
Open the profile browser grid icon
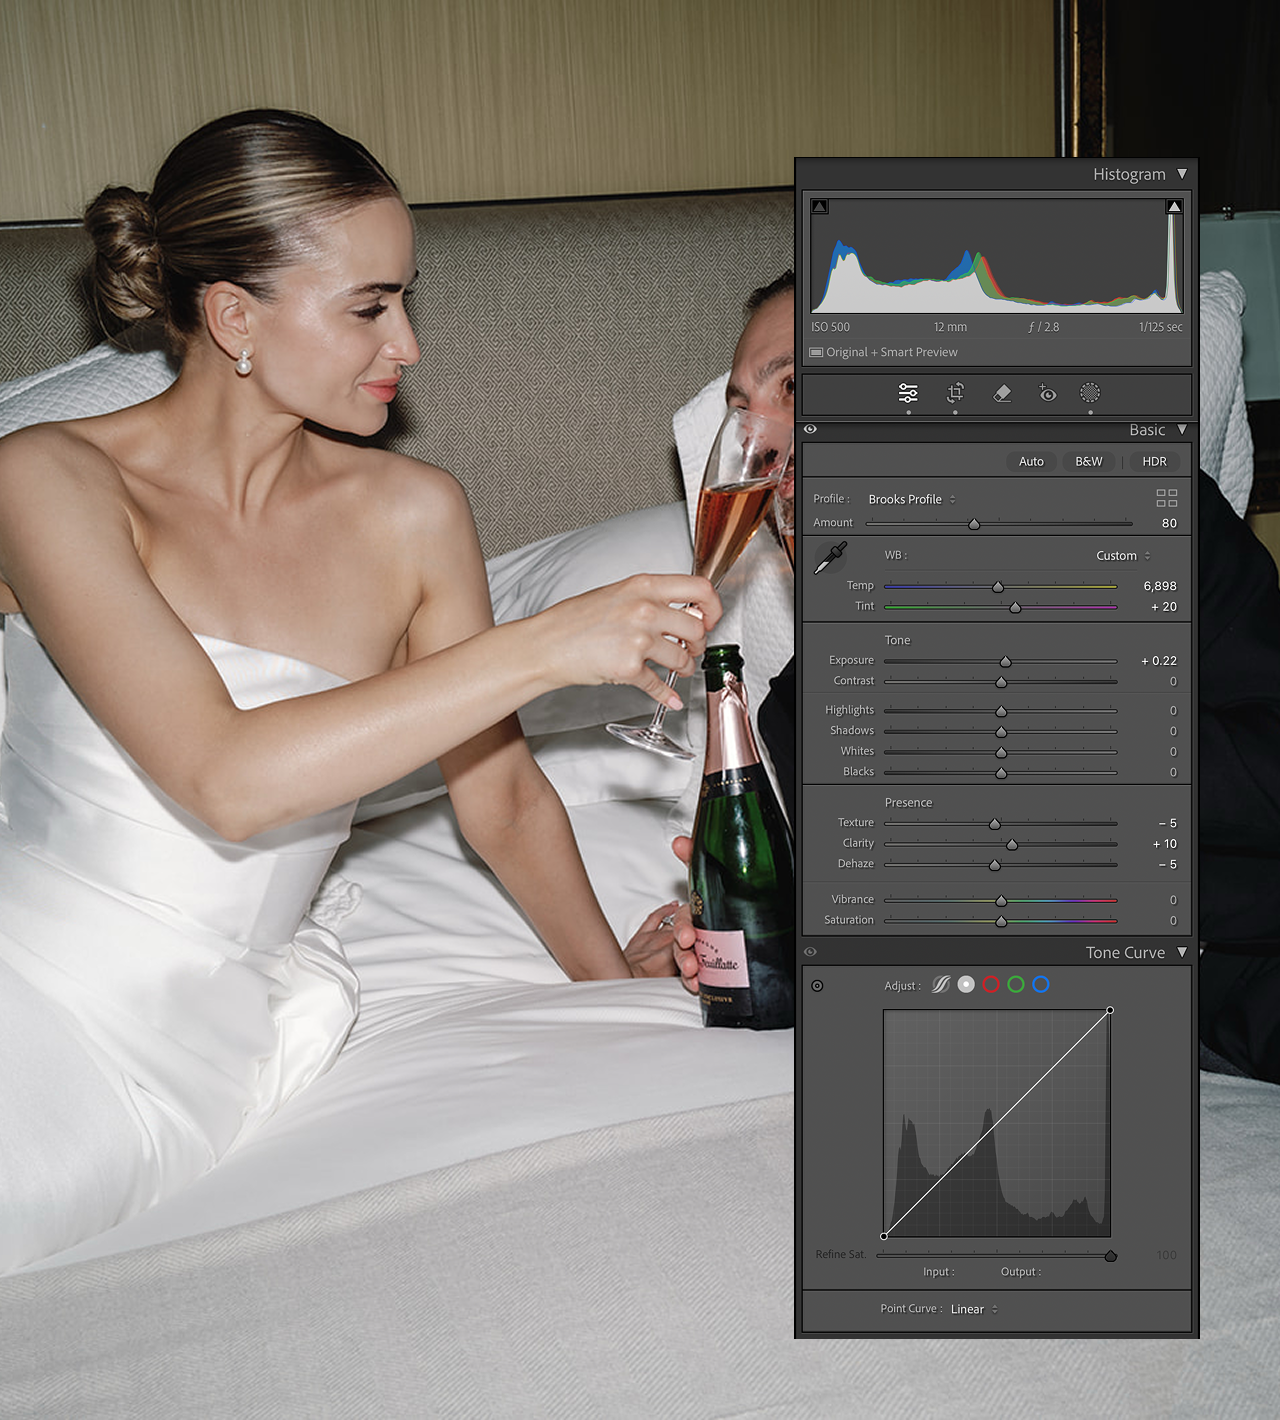[x=1166, y=498]
